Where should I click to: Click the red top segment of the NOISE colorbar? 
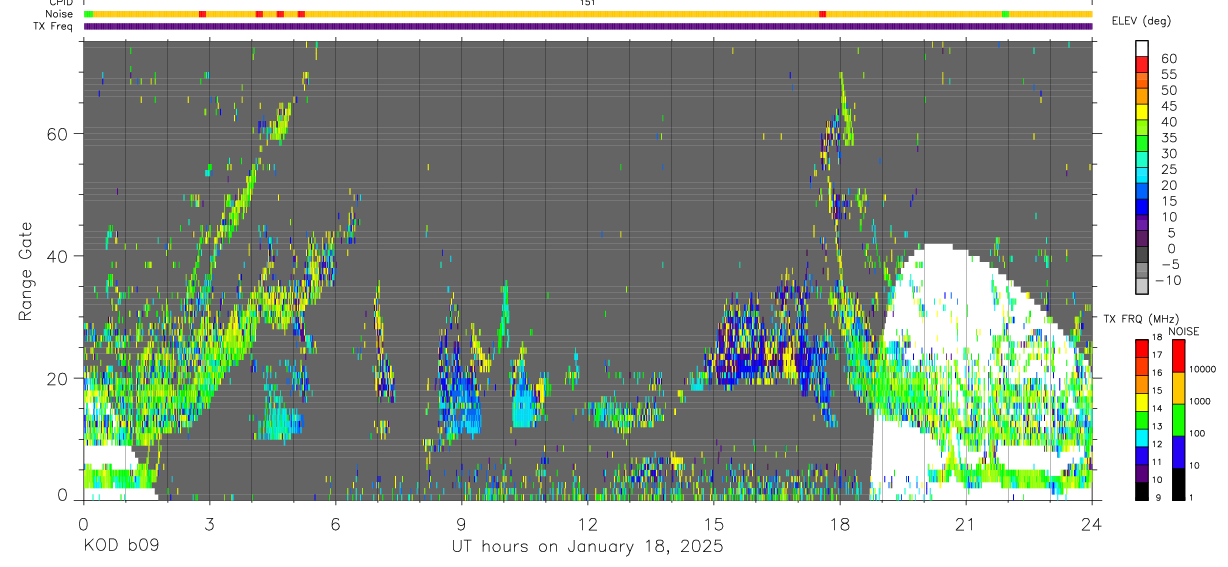click(x=1178, y=356)
